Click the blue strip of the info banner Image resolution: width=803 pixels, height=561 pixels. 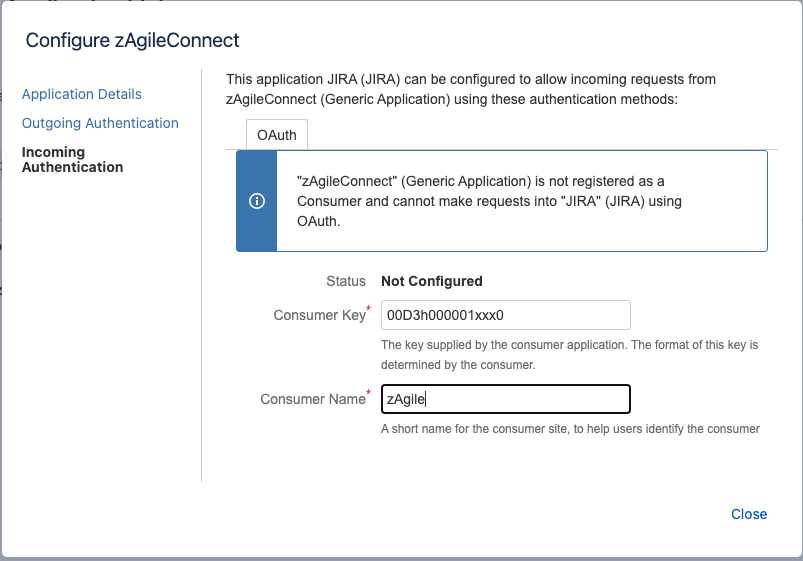pyautogui.click(x=256, y=230)
